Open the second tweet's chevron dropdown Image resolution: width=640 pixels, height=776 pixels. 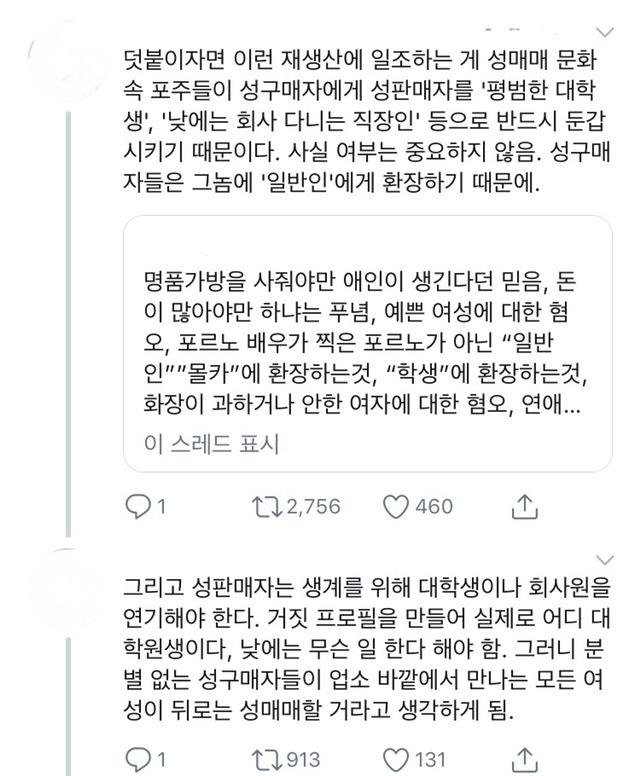(x=603, y=558)
